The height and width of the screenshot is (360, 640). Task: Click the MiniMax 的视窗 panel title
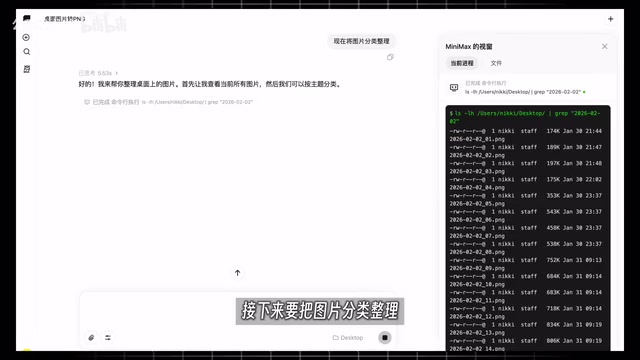pyautogui.click(x=469, y=47)
